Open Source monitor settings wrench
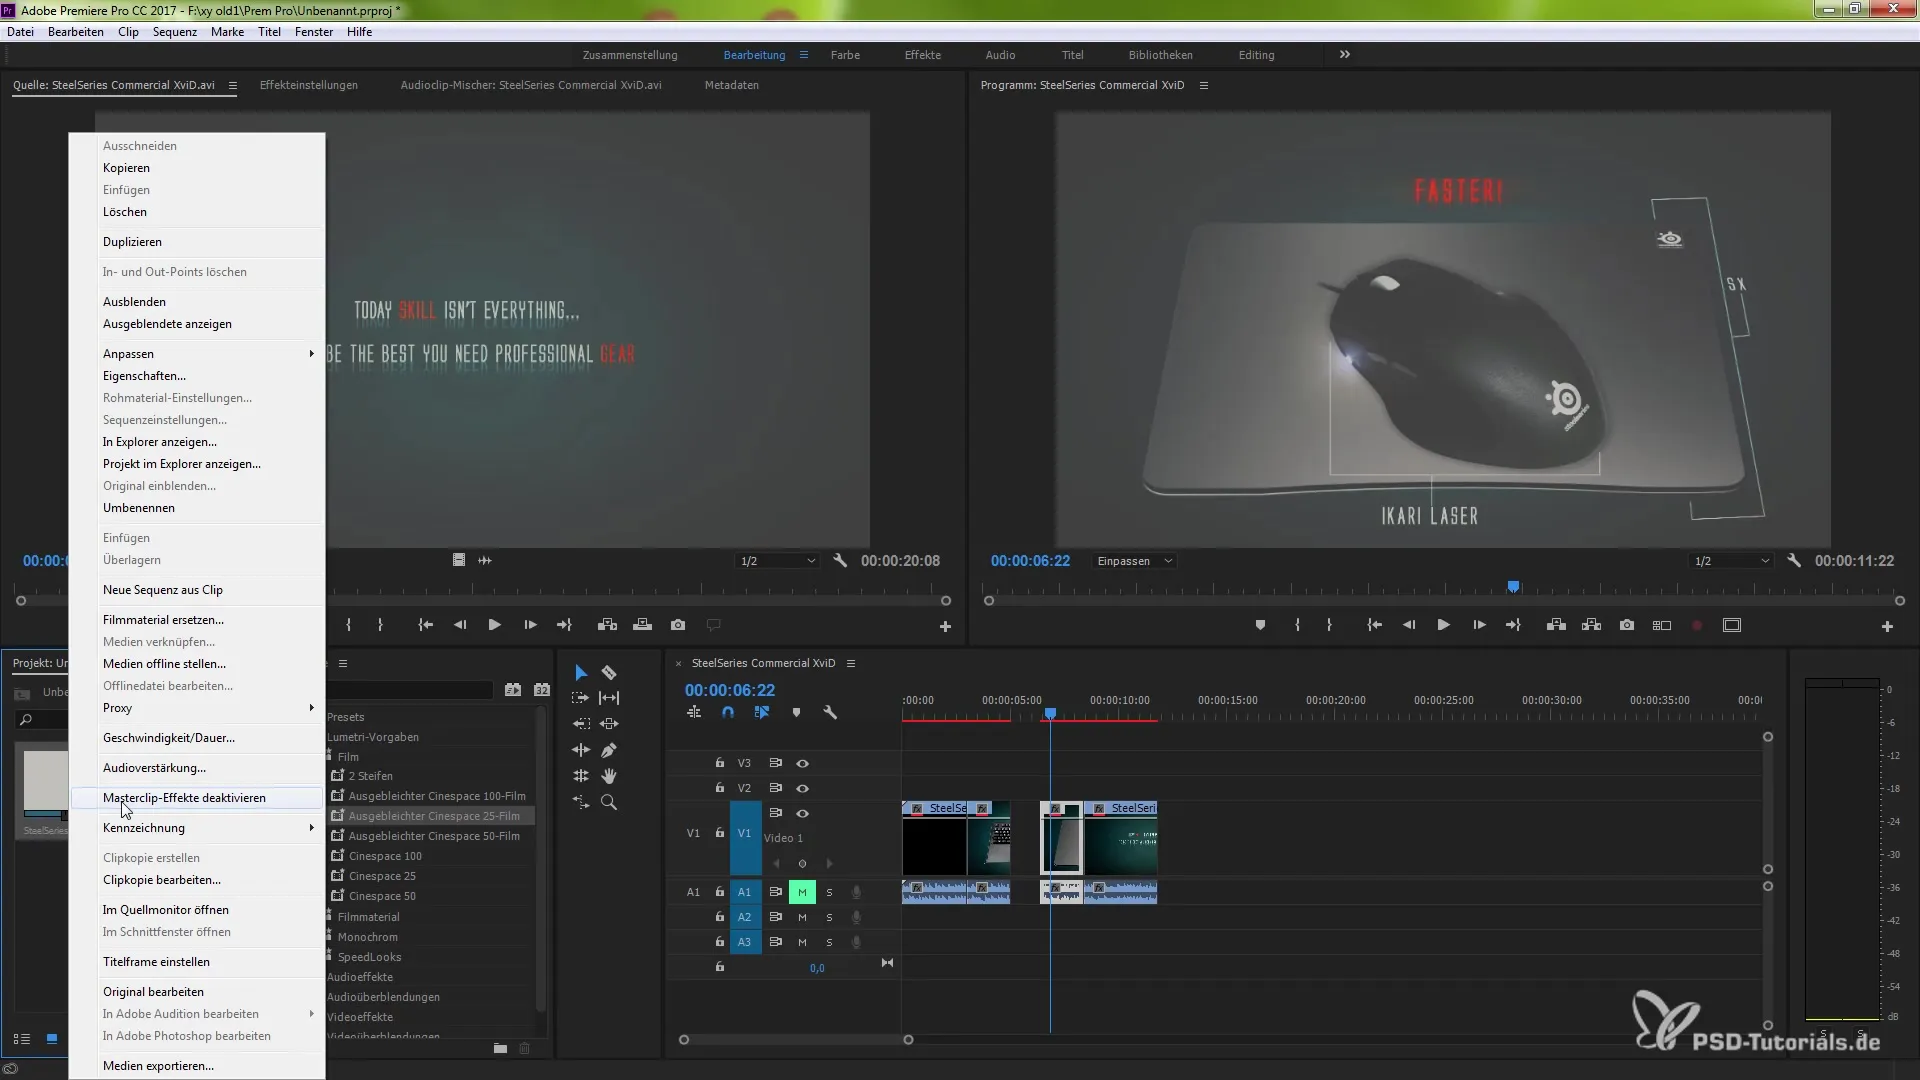Viewport: 1920px width, 1080px height. click(x=840, y=561)
